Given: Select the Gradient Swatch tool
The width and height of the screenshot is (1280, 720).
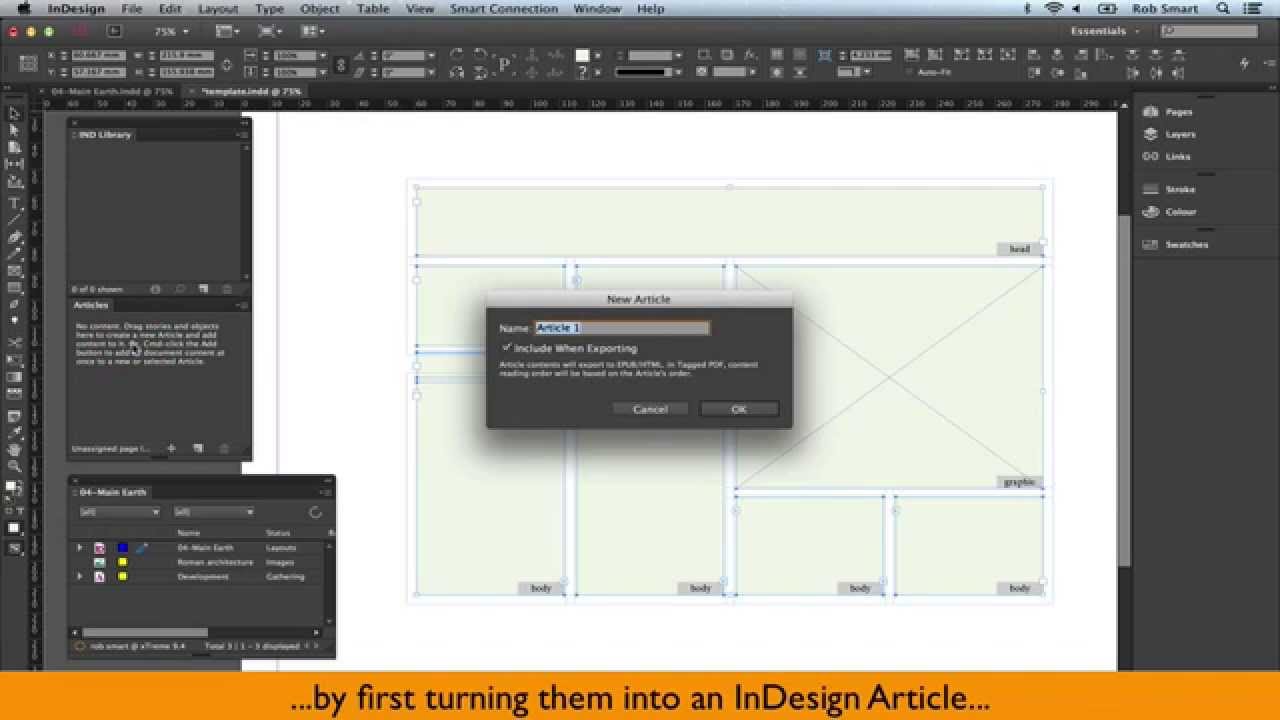Looking at the screenshot, I should (14, 377).
